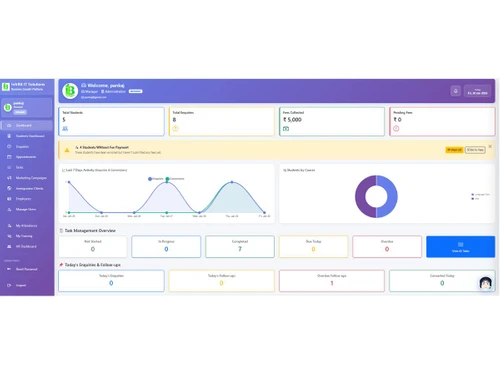The width and height of the screenshot is (500, 375).
Task: Click the Immigration Clients globe icon
Action: (x=9, y=188)
